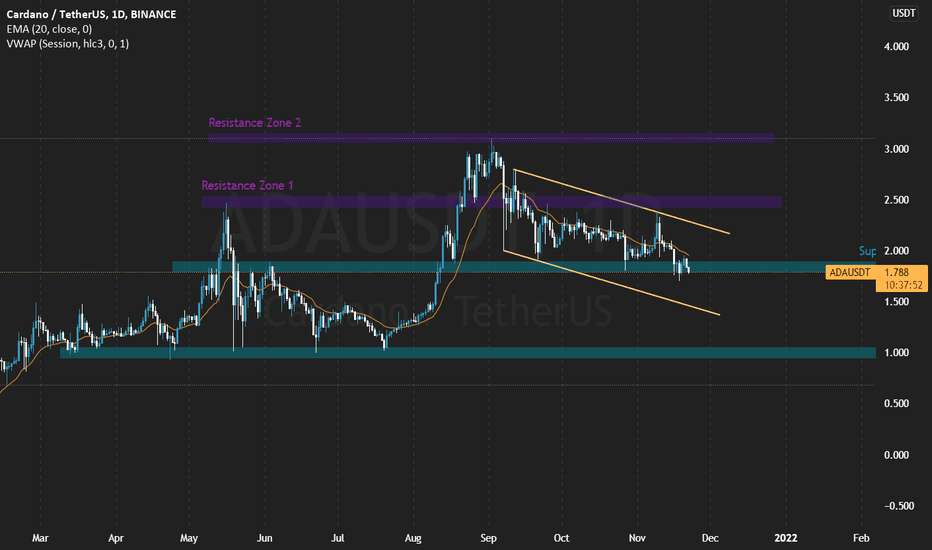Select the Resistance Zone 1 text label

click(x=247, y=186)
